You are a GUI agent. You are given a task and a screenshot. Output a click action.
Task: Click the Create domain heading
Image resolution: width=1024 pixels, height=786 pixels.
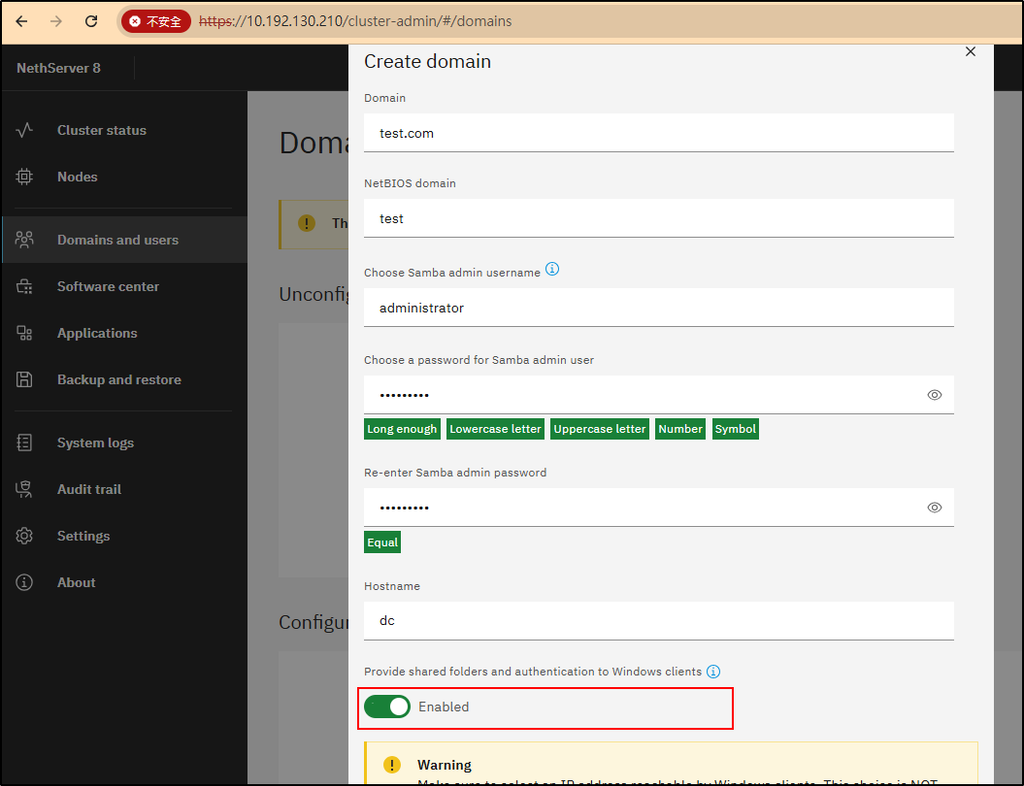427,61
